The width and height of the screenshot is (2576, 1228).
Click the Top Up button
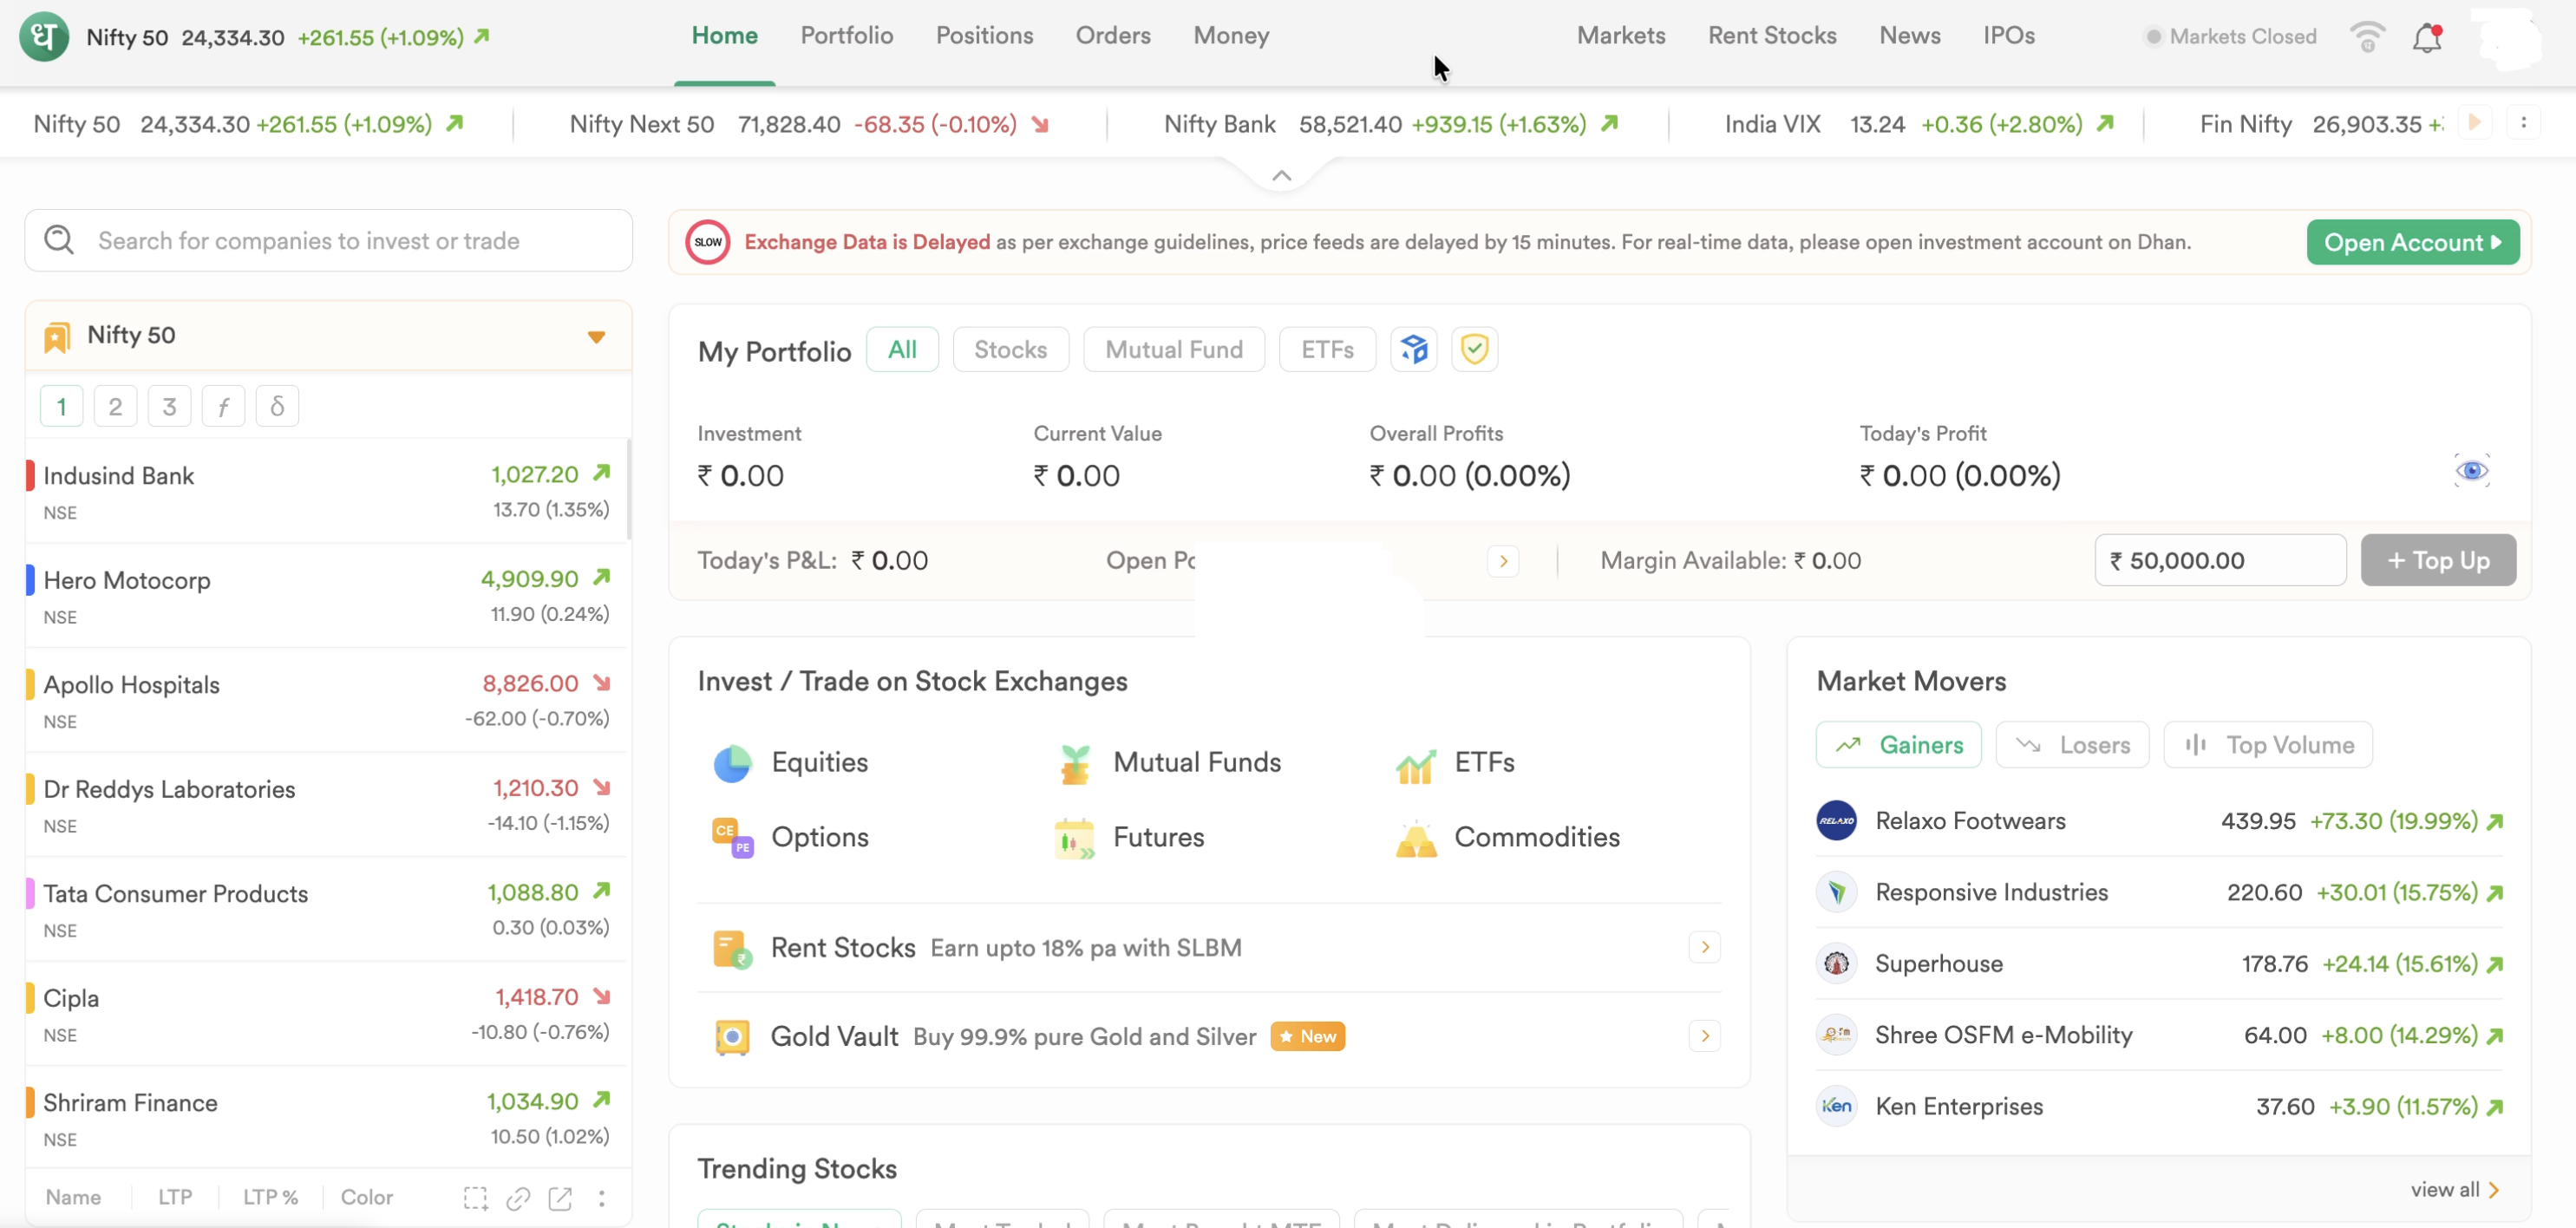coord(2438,561)
